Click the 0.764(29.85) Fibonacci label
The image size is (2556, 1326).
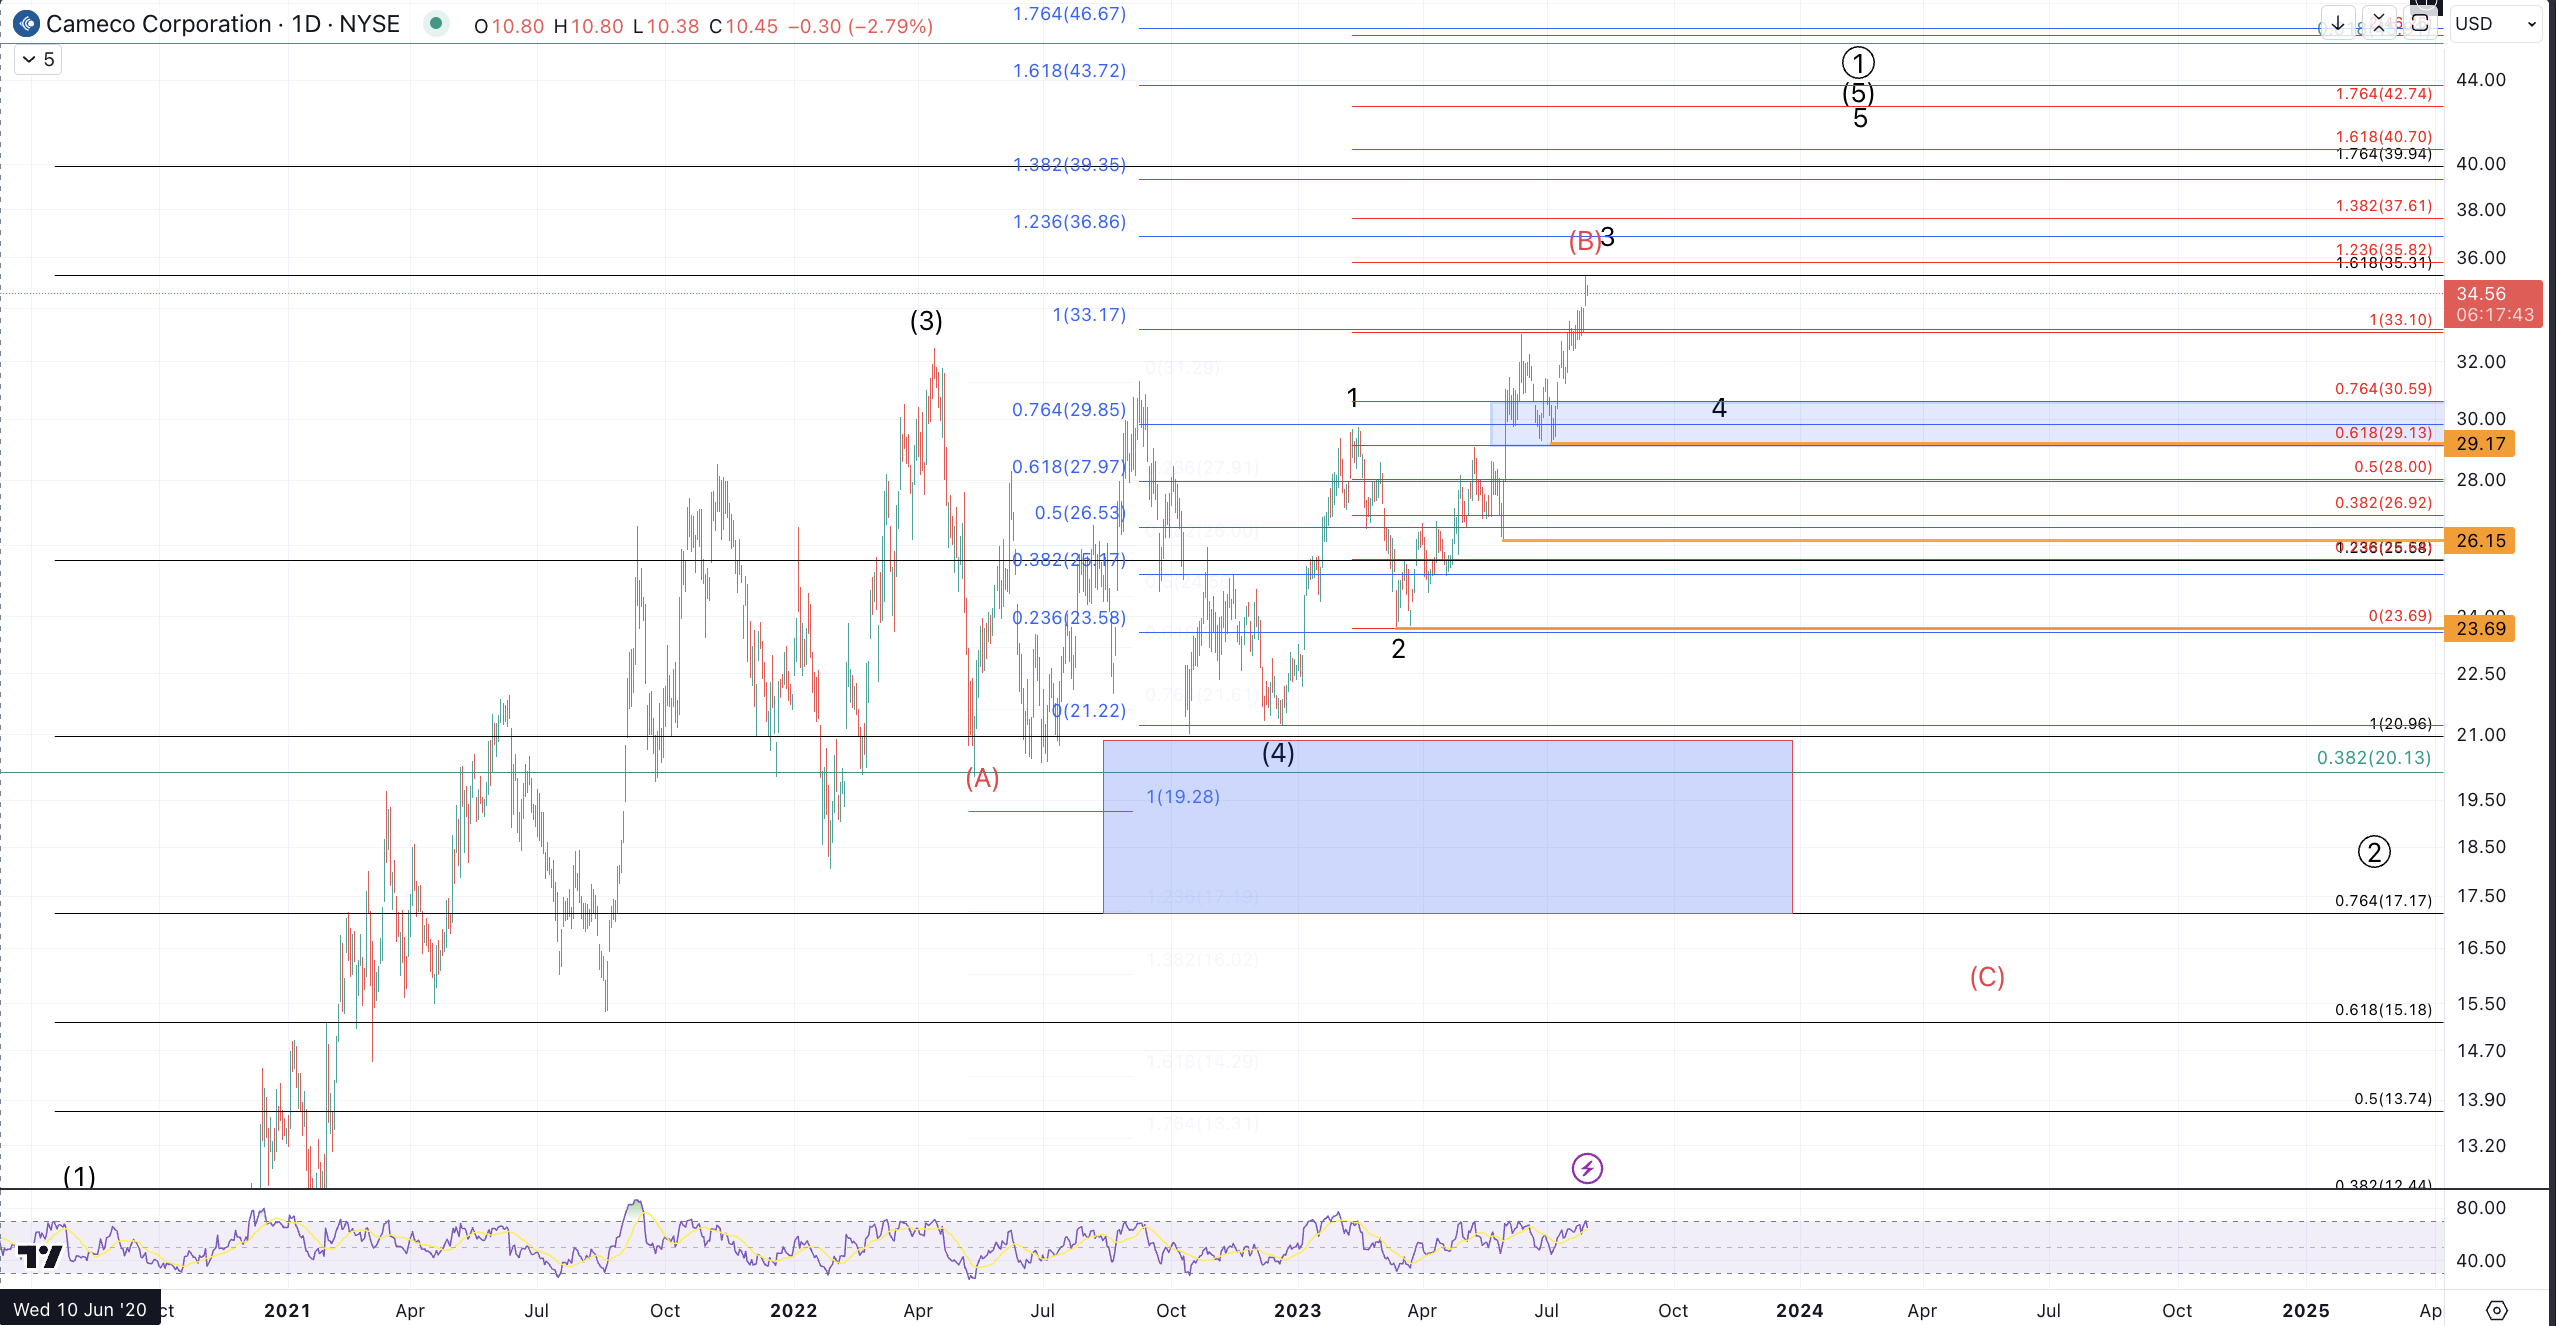pyautogui.click(x=1069, y=410)
